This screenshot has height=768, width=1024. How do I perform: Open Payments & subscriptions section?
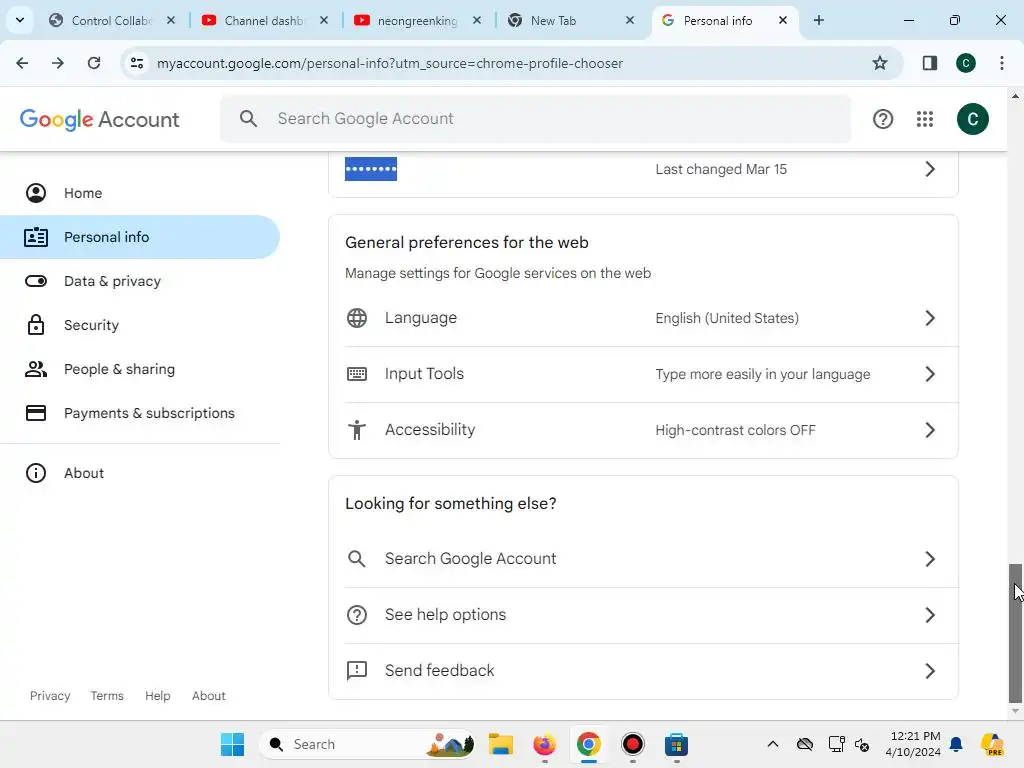coord(140,413)
